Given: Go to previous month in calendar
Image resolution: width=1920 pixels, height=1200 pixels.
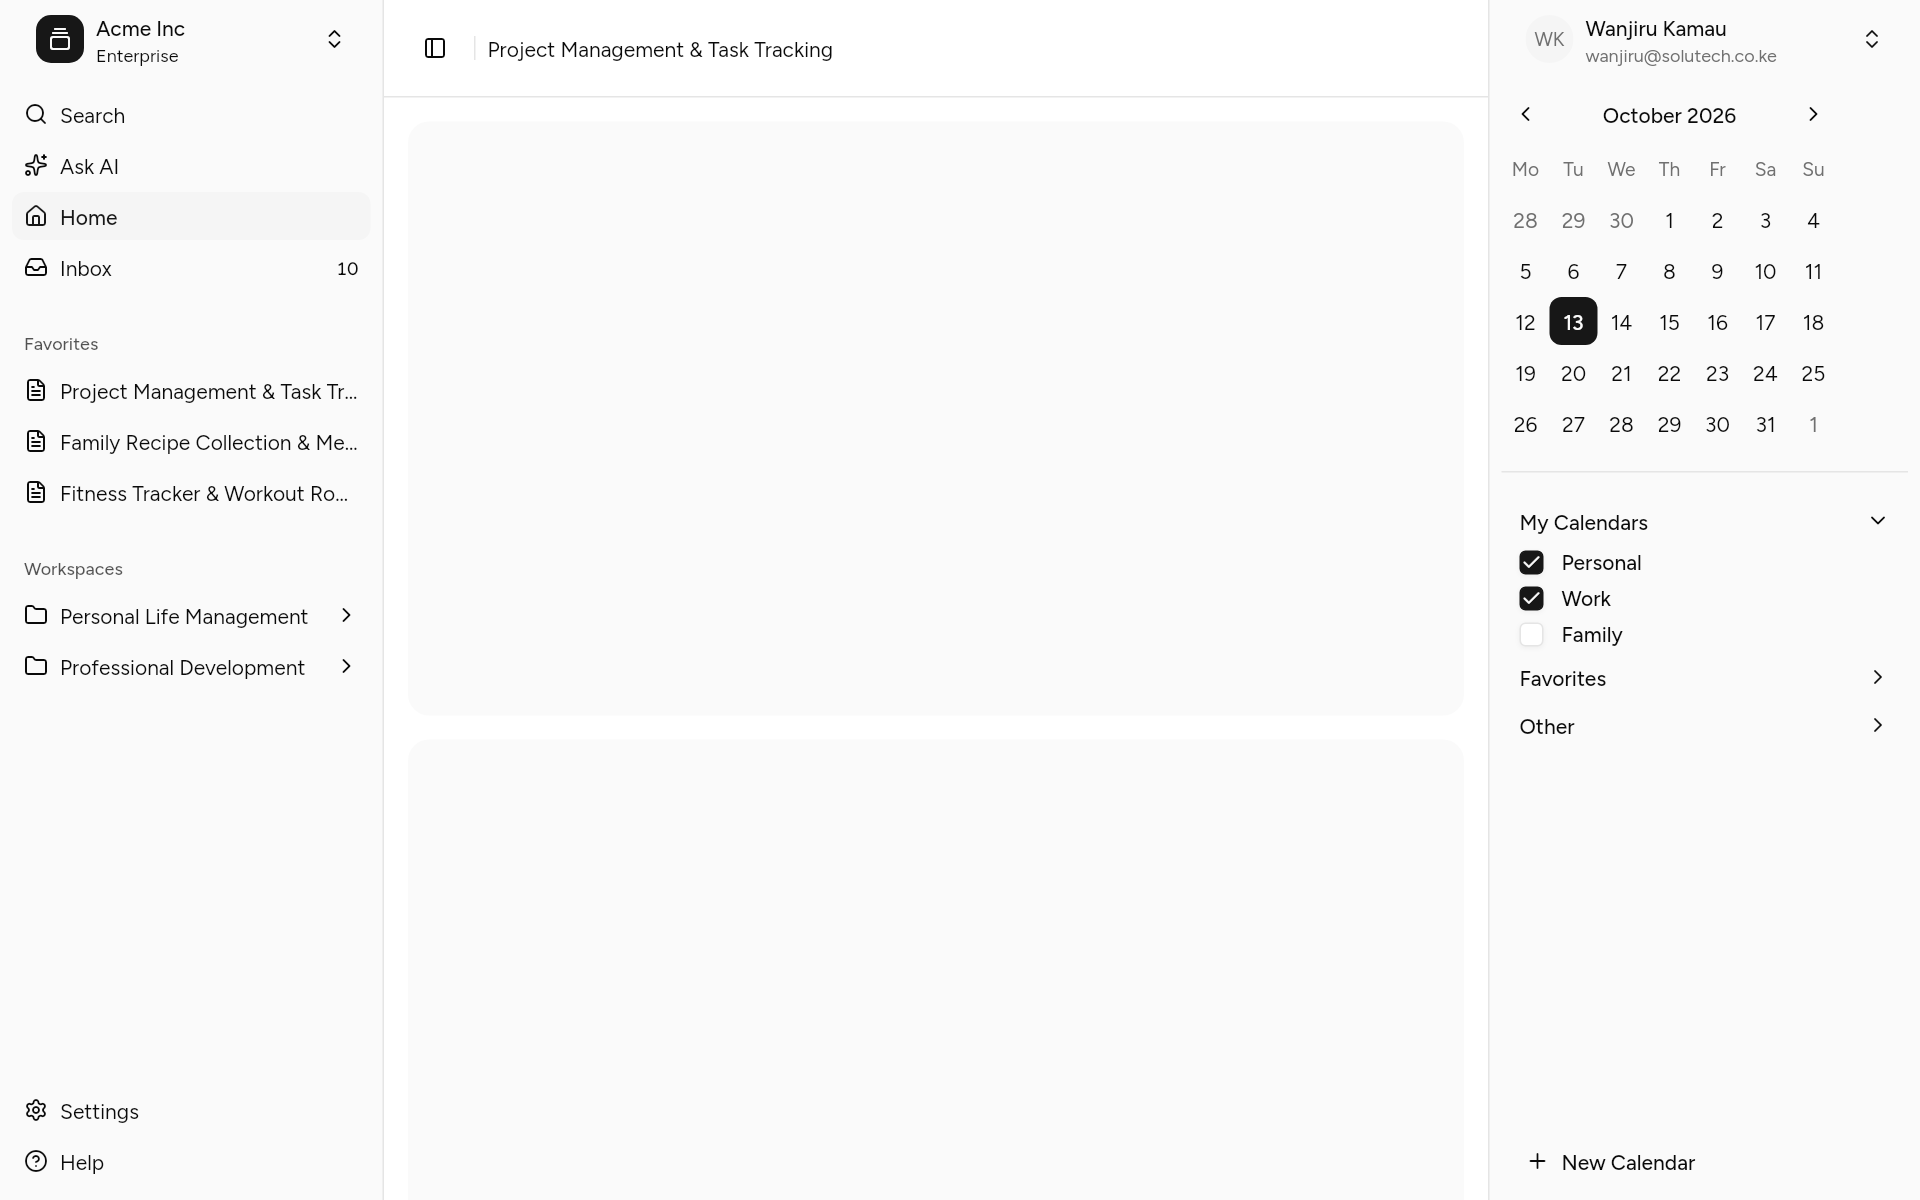Looking at the screenshot, I should point(1526,114).
